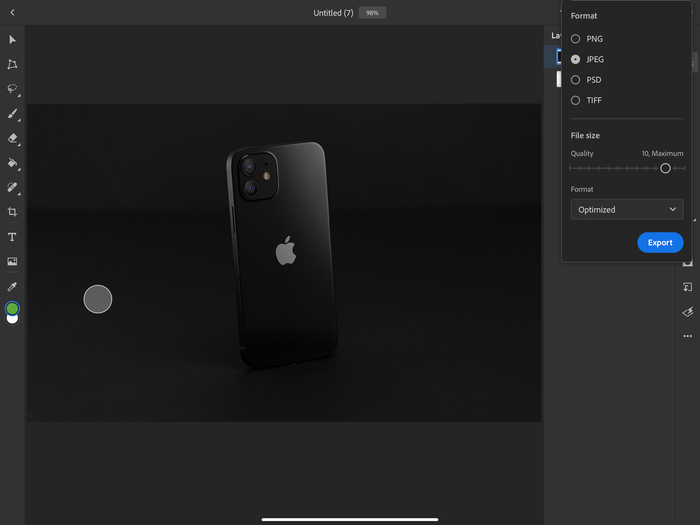Image resolution: width=700 pixels, height=525 pixels.
Task: Select the Paint Bucket fill tool
Action: coord(12,163)
